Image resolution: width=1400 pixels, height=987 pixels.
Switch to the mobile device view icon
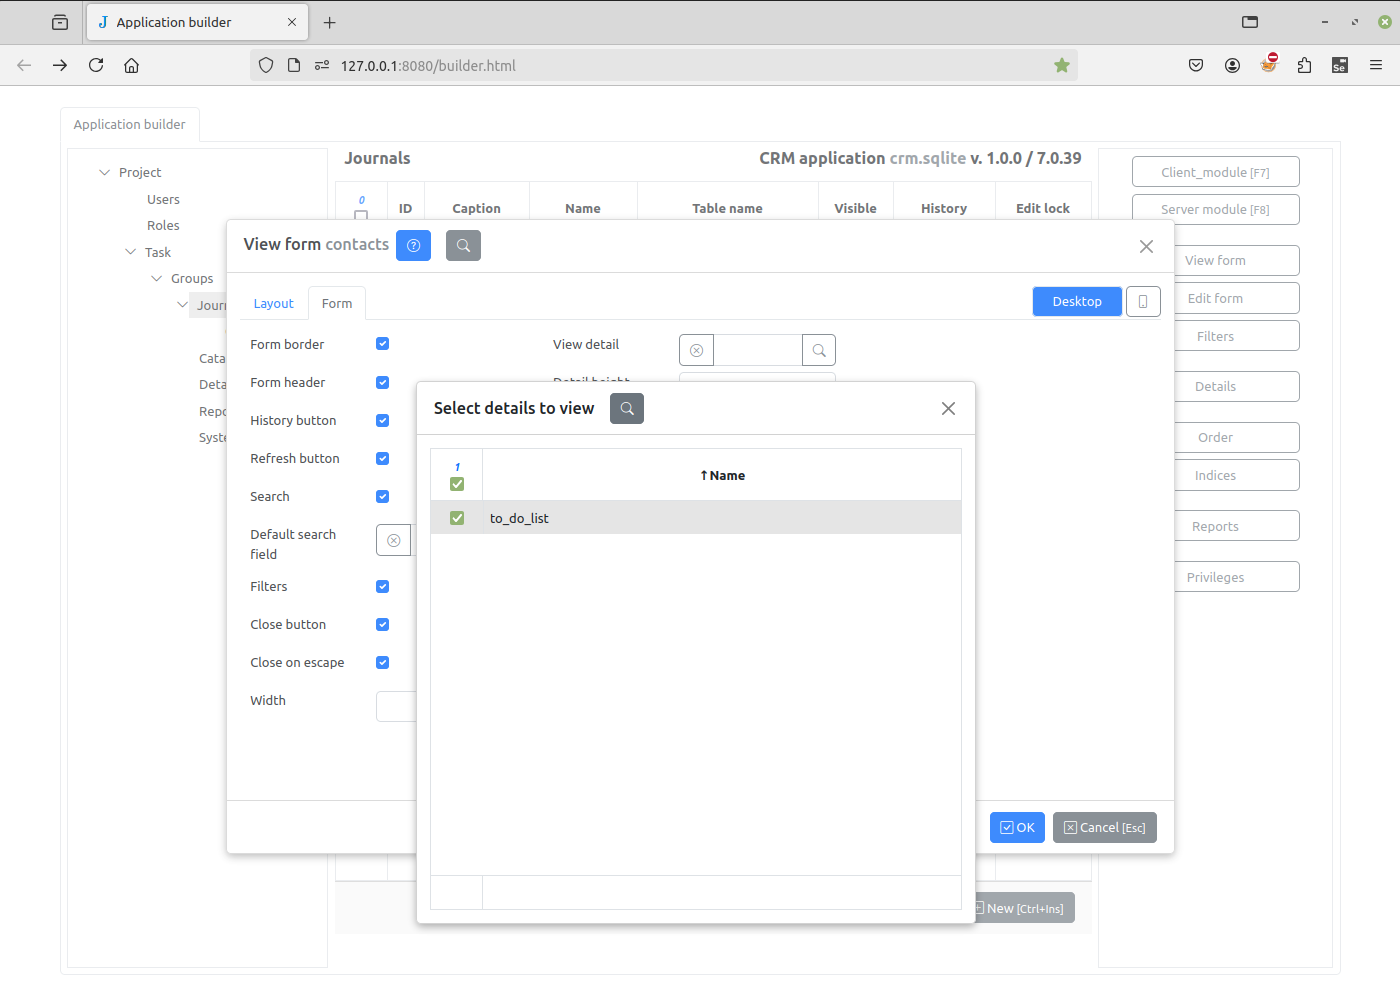(1142, 301)
